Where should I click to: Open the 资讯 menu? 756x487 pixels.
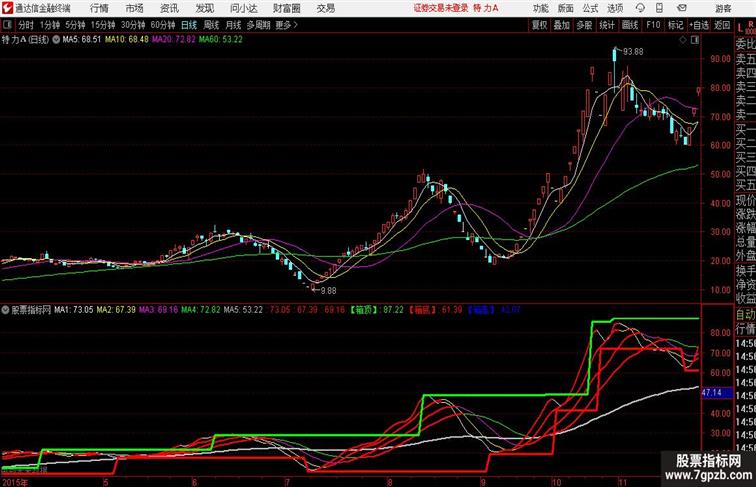[169, 8]
